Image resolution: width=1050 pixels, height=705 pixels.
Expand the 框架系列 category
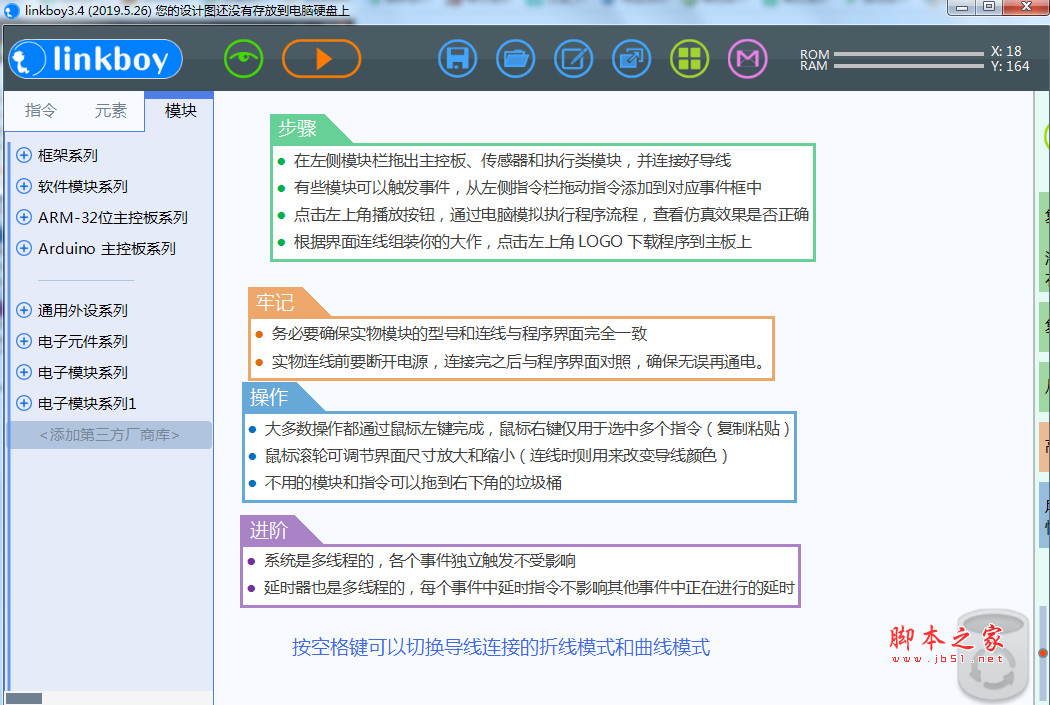click(x=24, y=155)
